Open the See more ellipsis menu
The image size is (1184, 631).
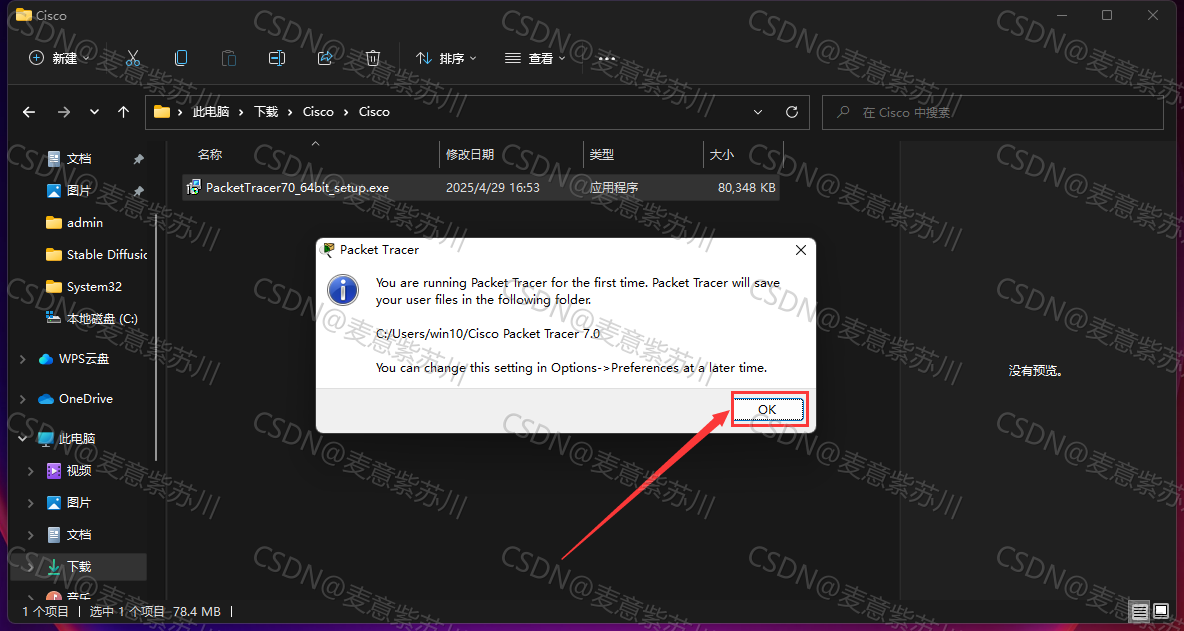606,58
